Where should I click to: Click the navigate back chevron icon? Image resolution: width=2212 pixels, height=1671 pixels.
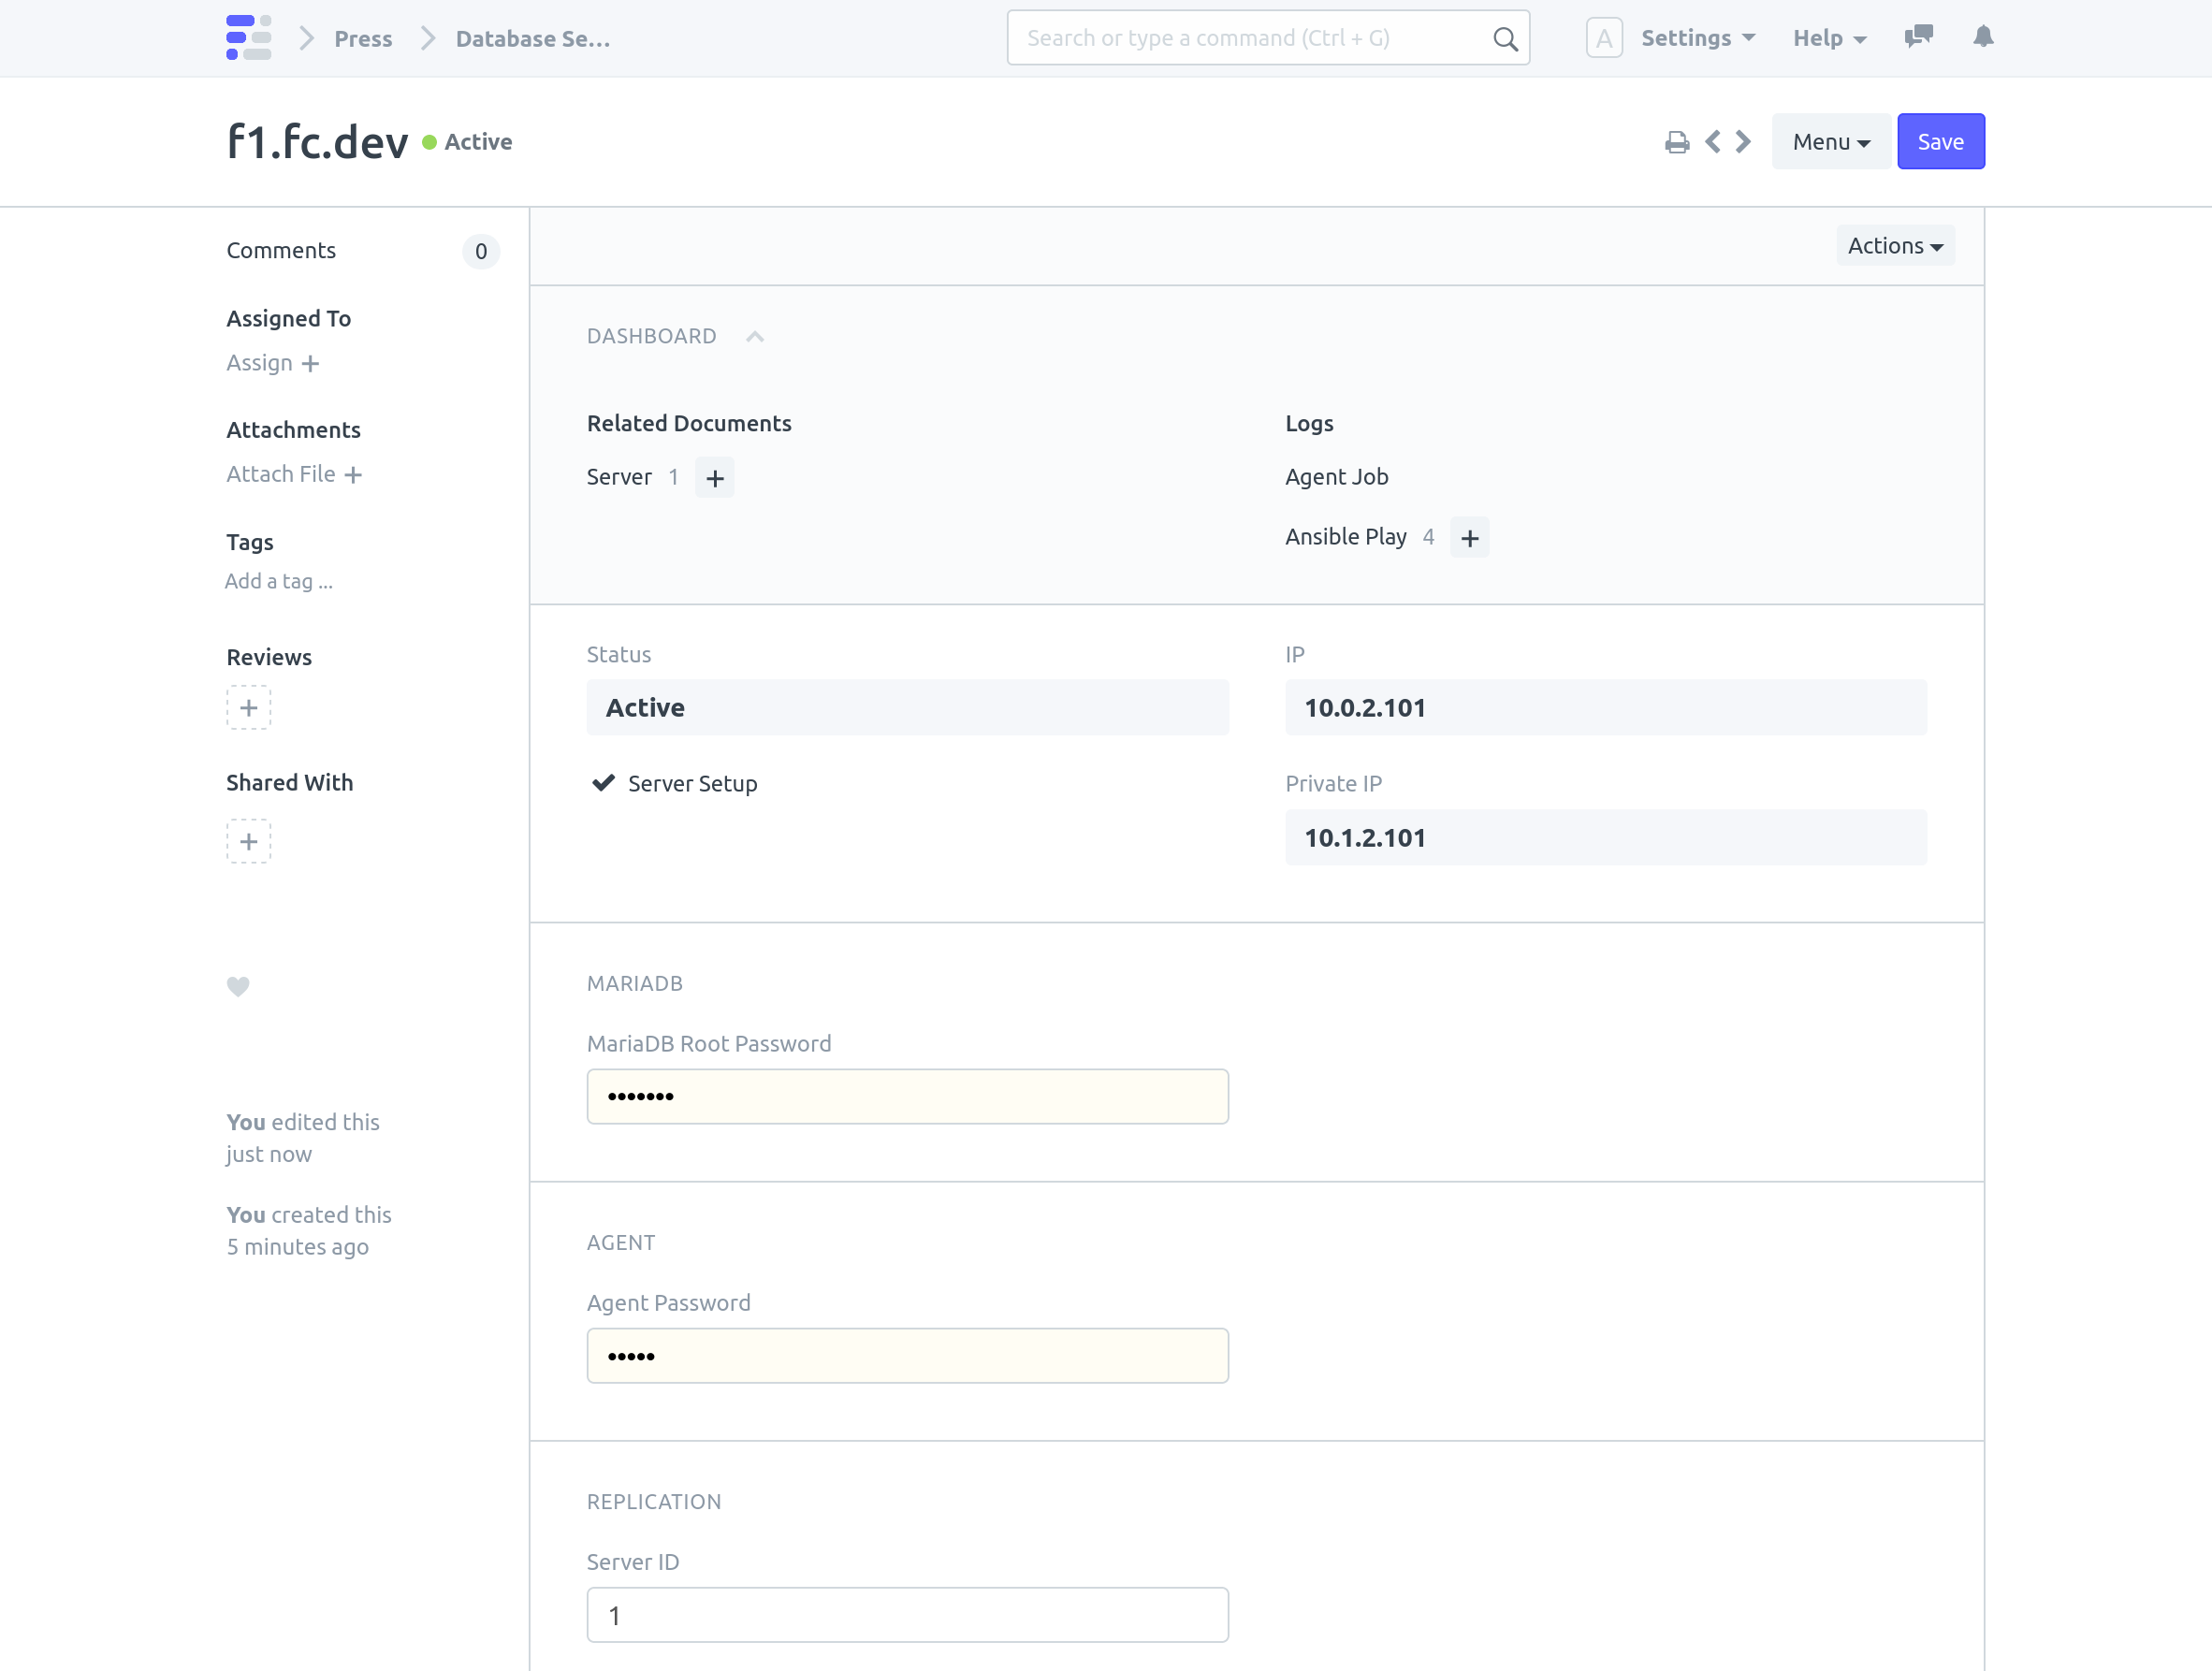tap(1711, 140)
